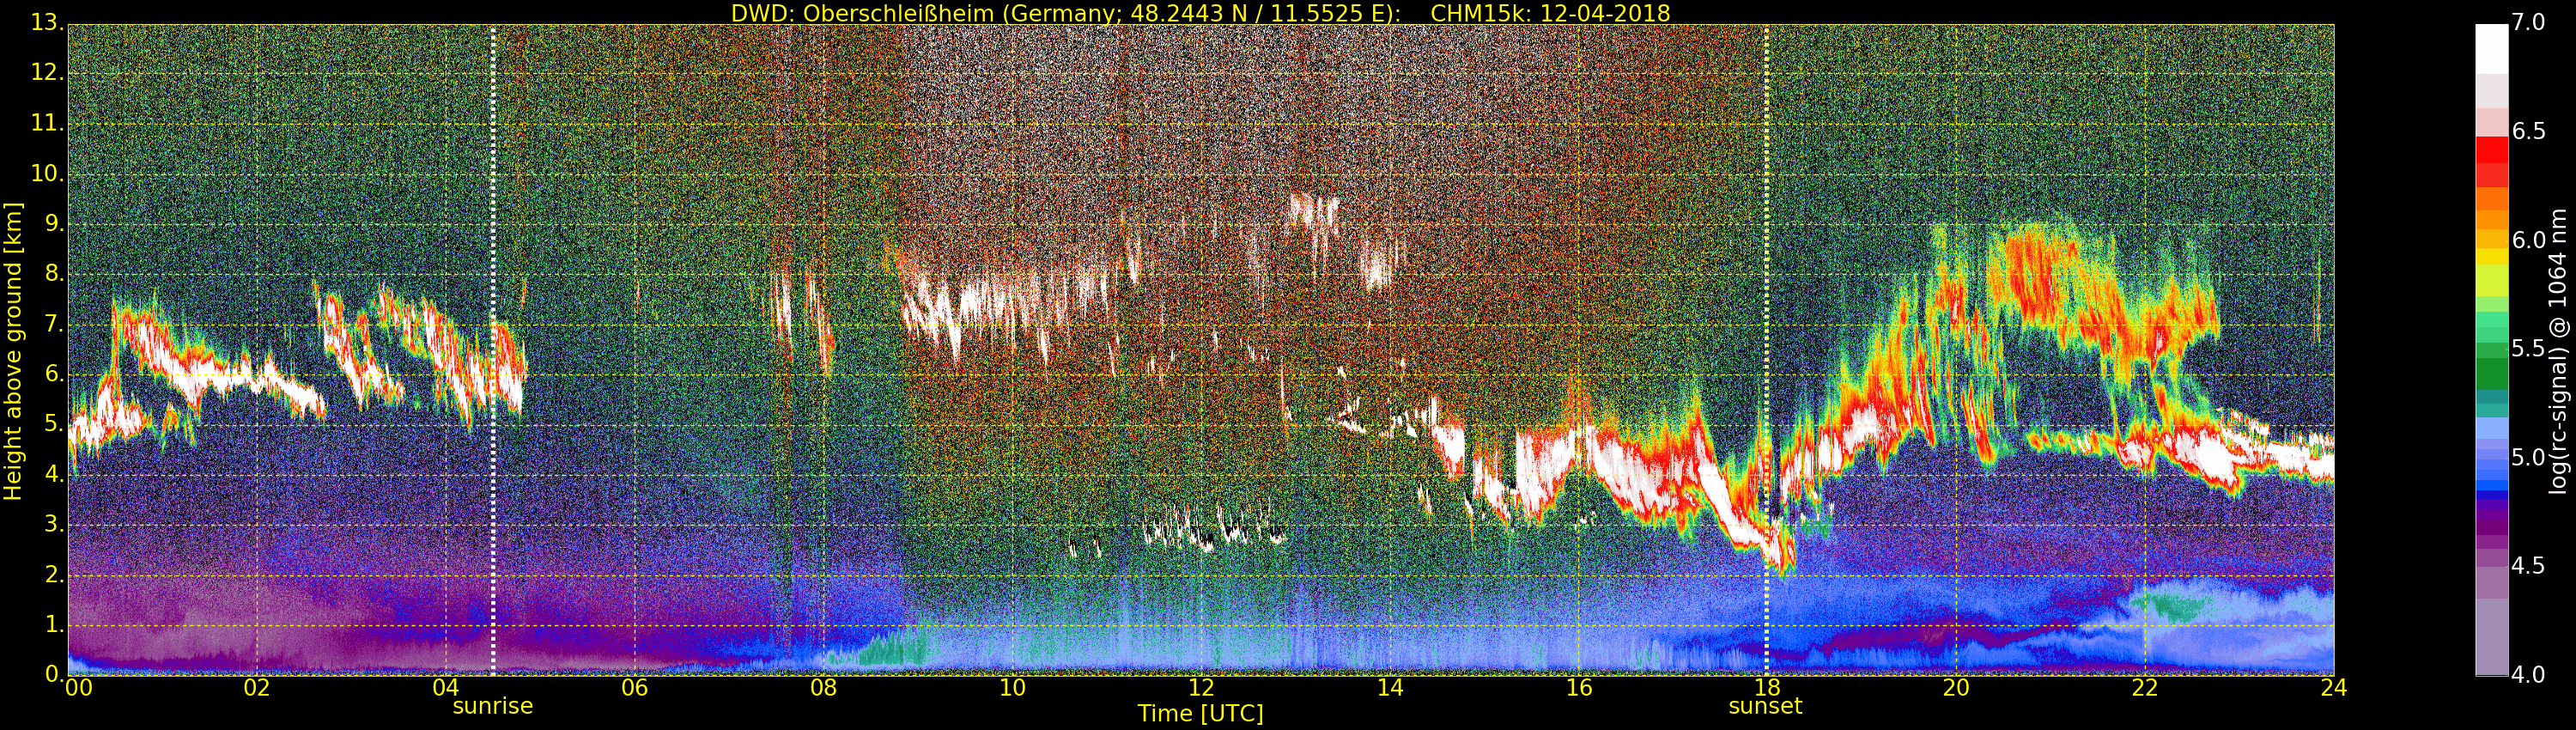Click the 'log(rc-signal) @ 1064 nm' colorbar label
Viewport: 2576px width, 730px height.
click(x=2557, y=351)
